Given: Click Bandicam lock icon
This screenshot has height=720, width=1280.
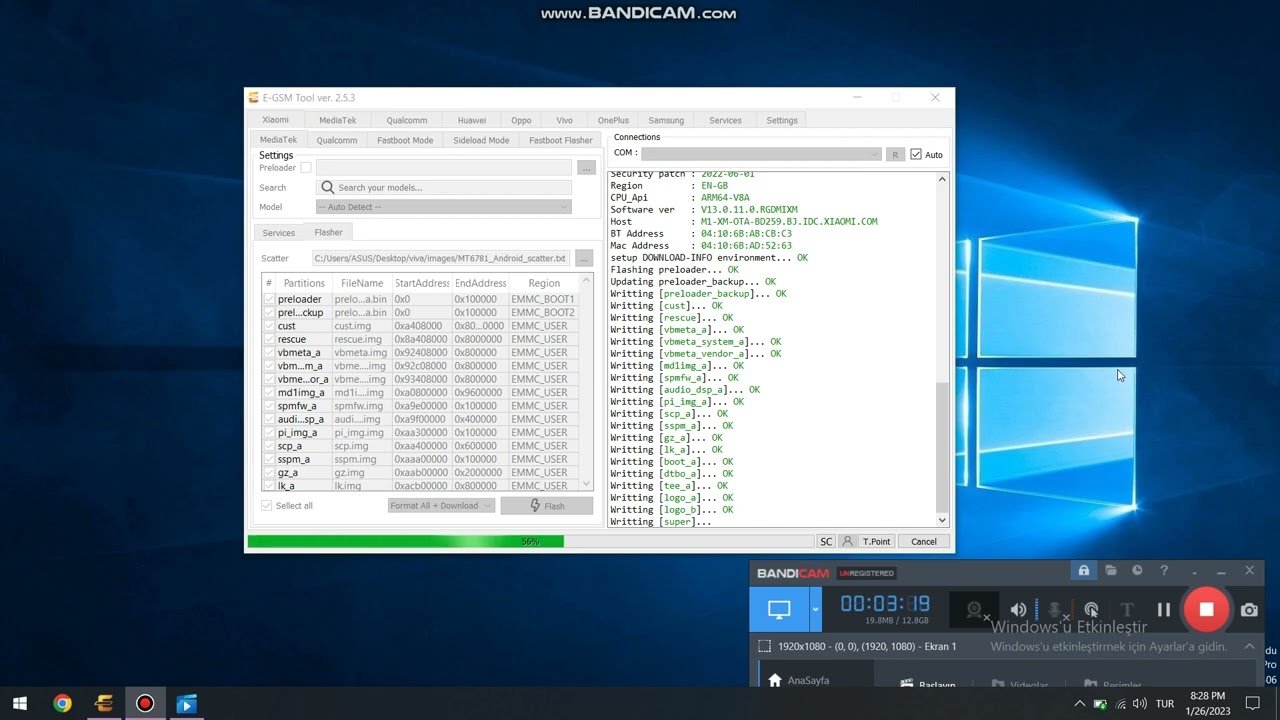Looking at the screenshot, I should (x=1083, y=571).
